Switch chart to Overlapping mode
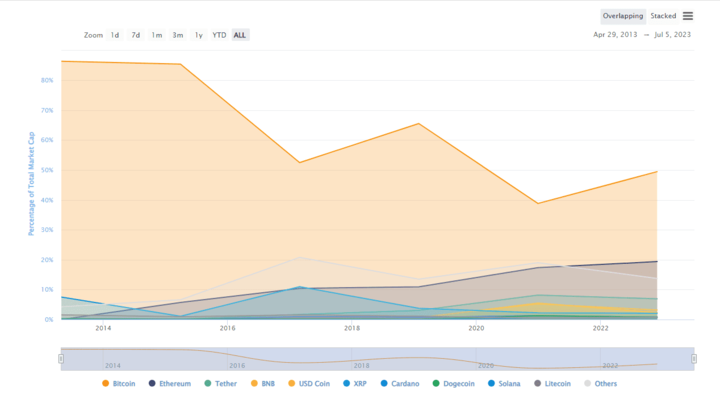 pos(623,16)
